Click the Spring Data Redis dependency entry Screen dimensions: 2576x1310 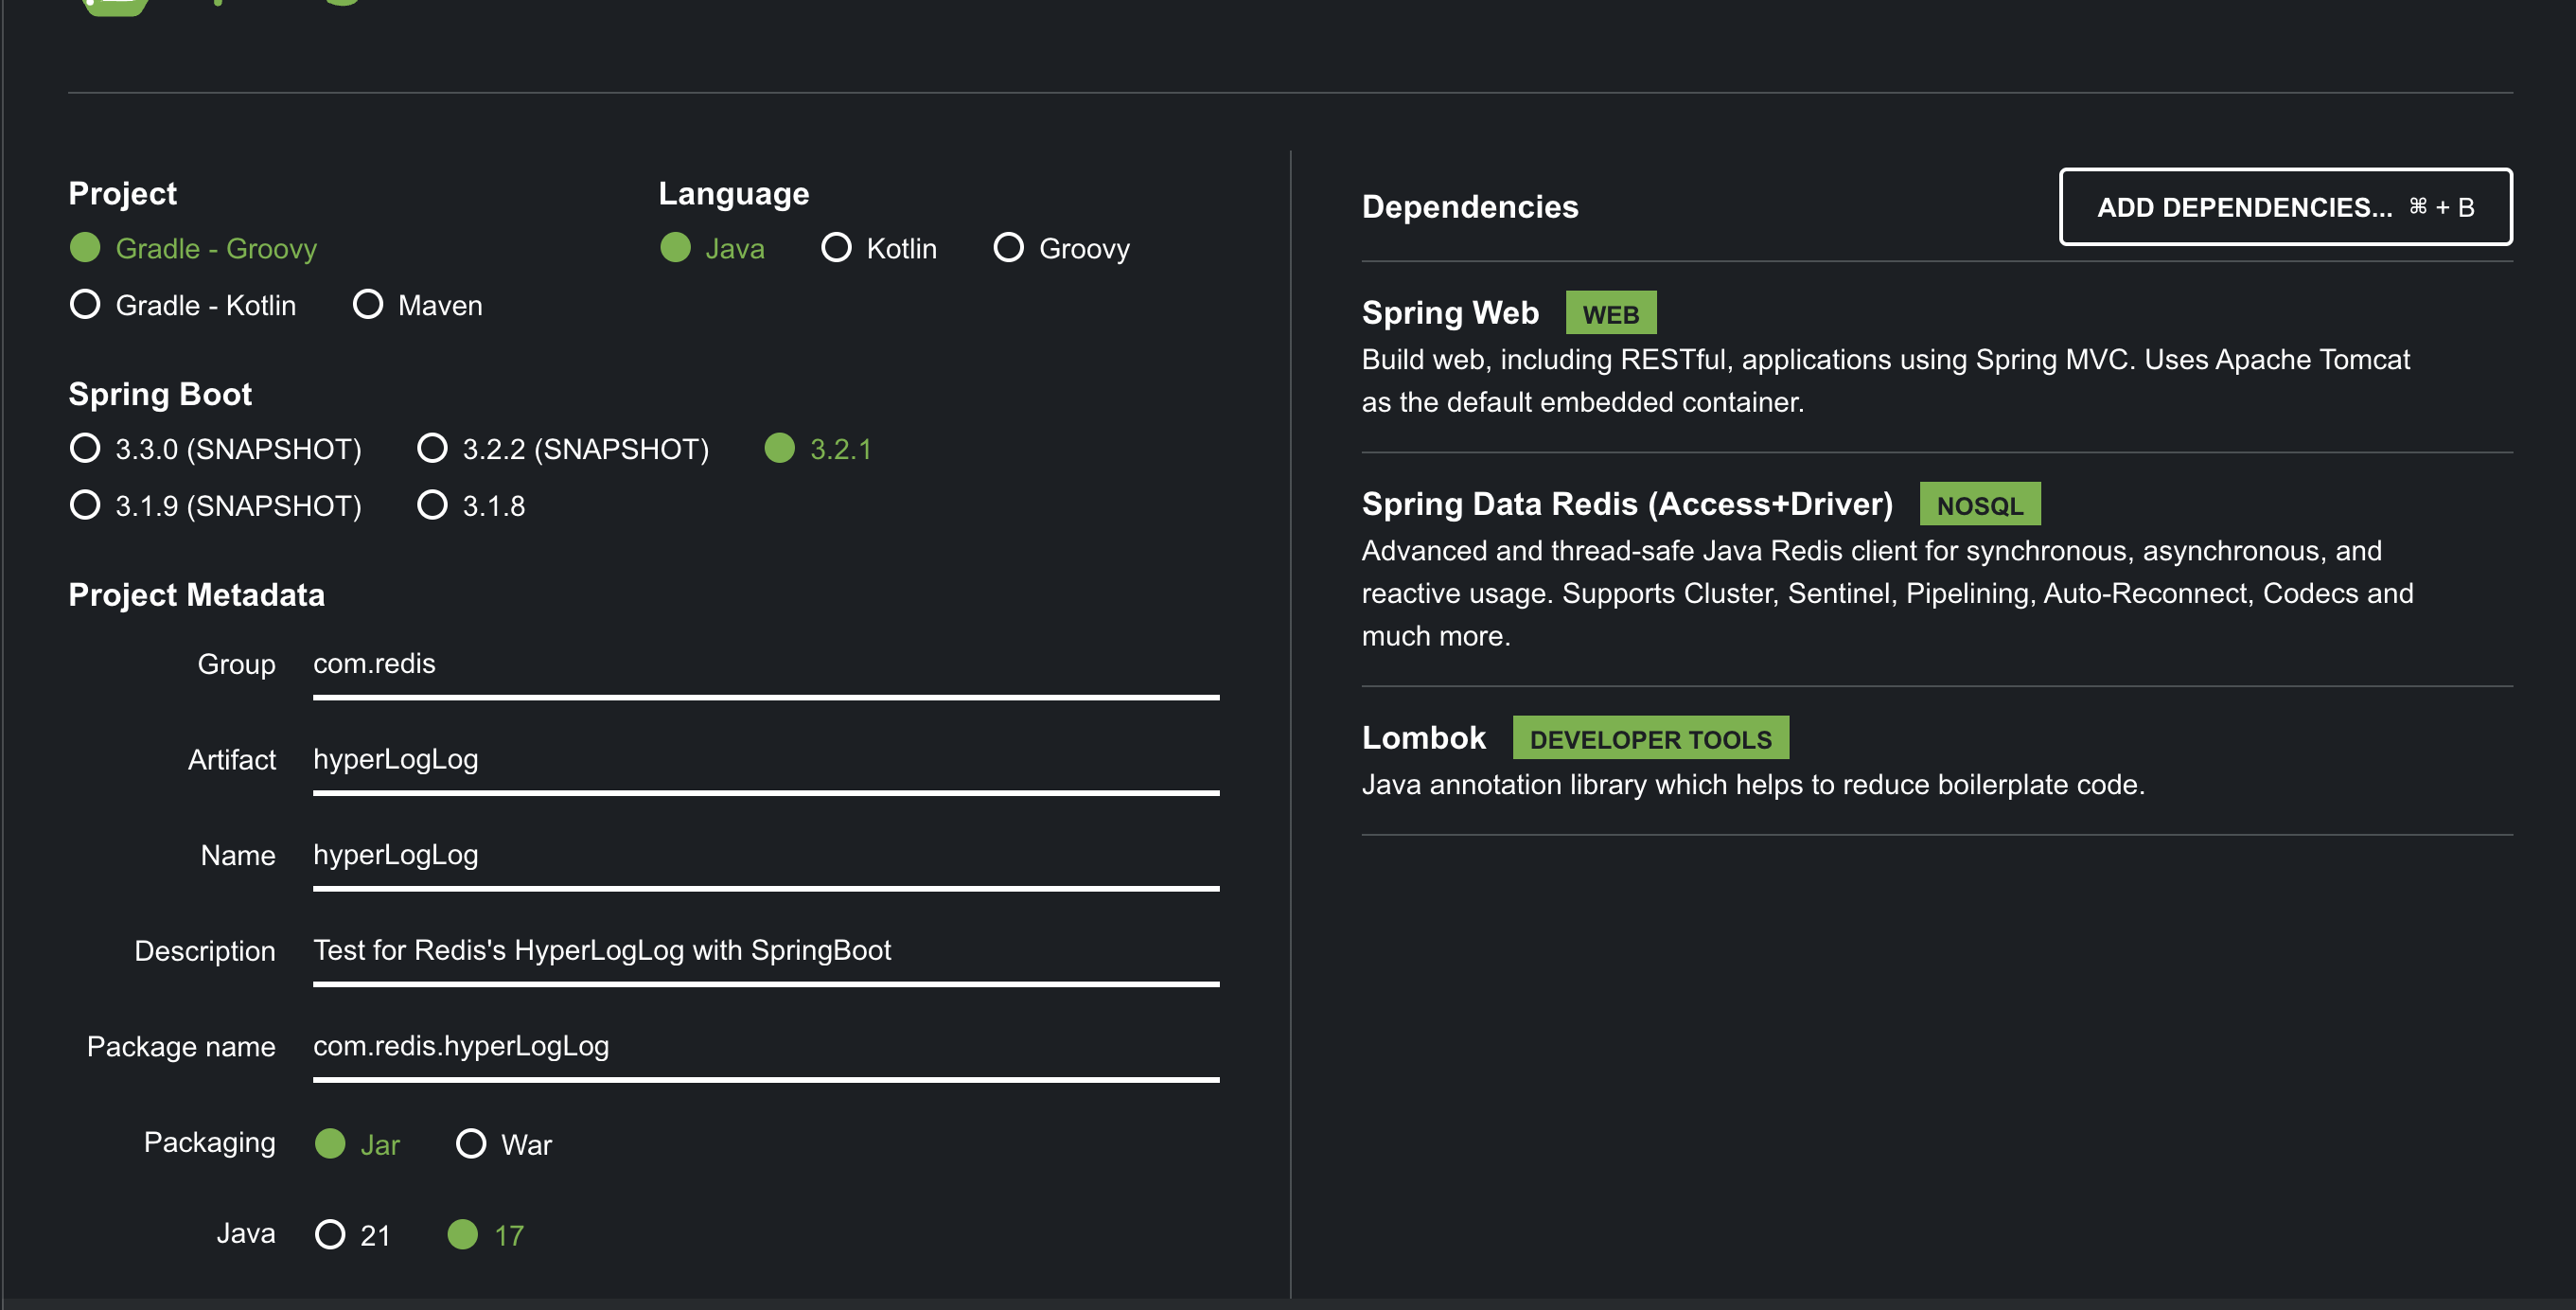(1937, 570)
